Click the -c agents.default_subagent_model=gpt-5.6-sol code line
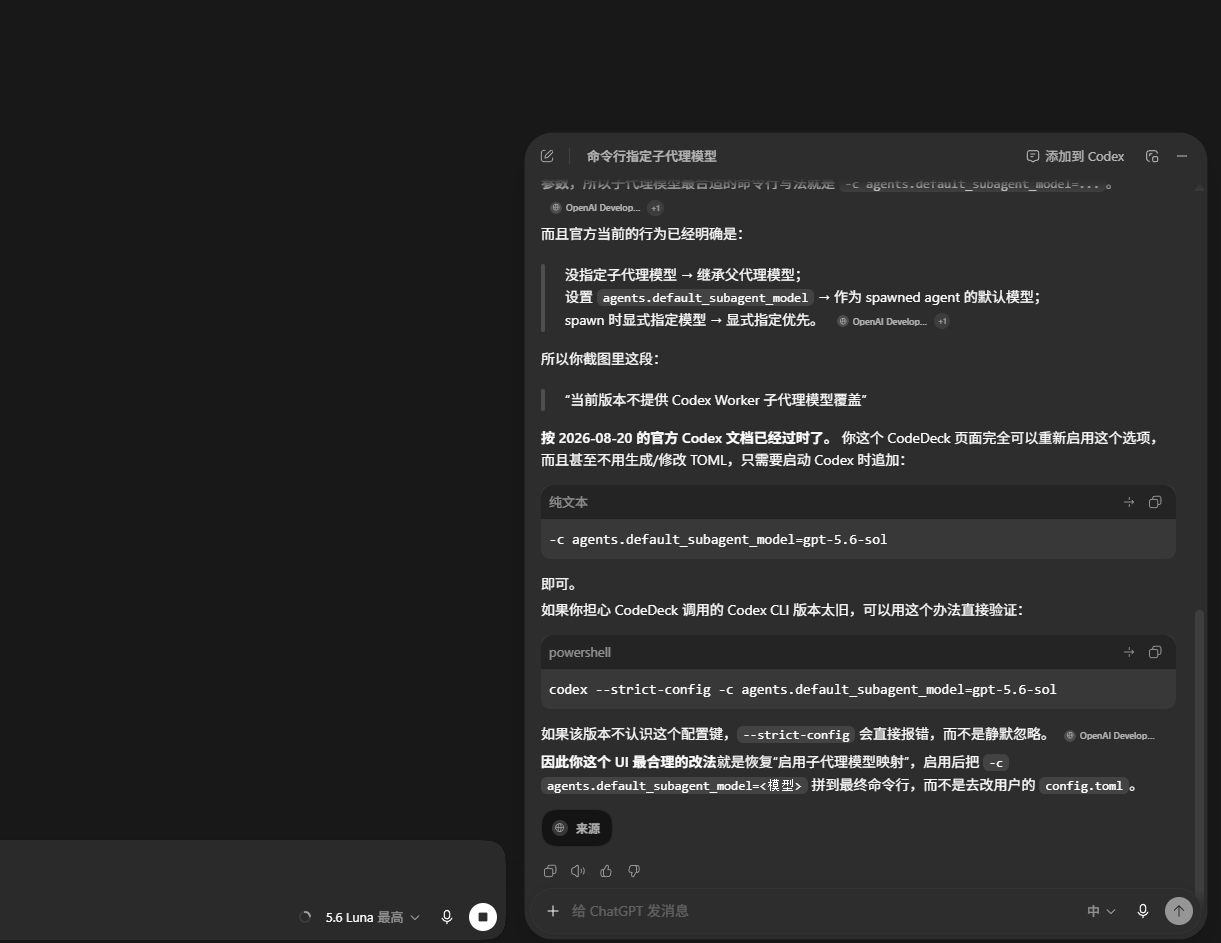Image resolution: width=1221 pixels, height=943 pixels. click(x=718, y=539)
